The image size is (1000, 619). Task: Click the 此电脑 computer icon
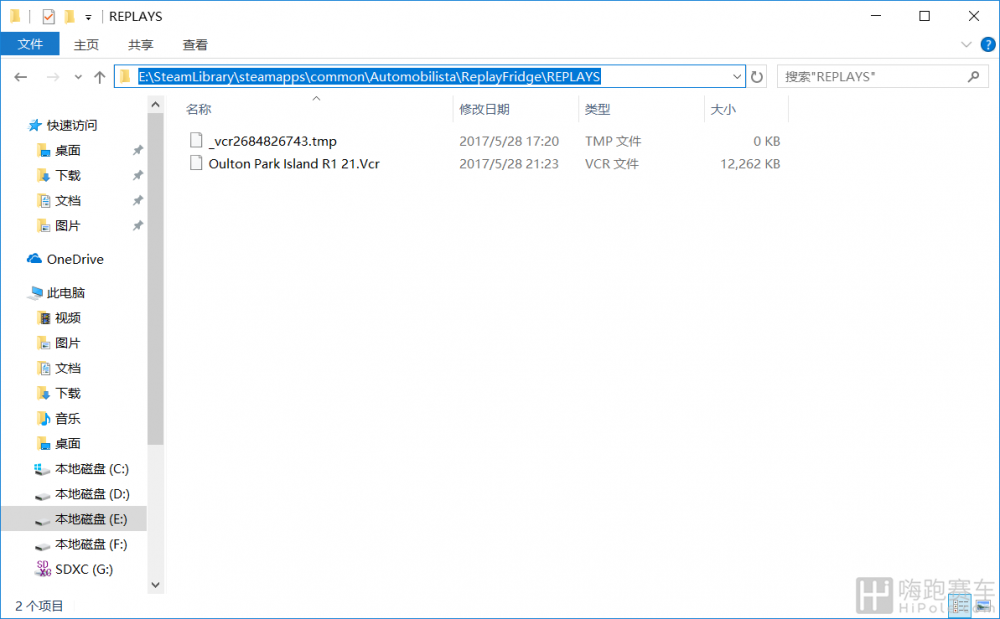[x=36, y=293]
